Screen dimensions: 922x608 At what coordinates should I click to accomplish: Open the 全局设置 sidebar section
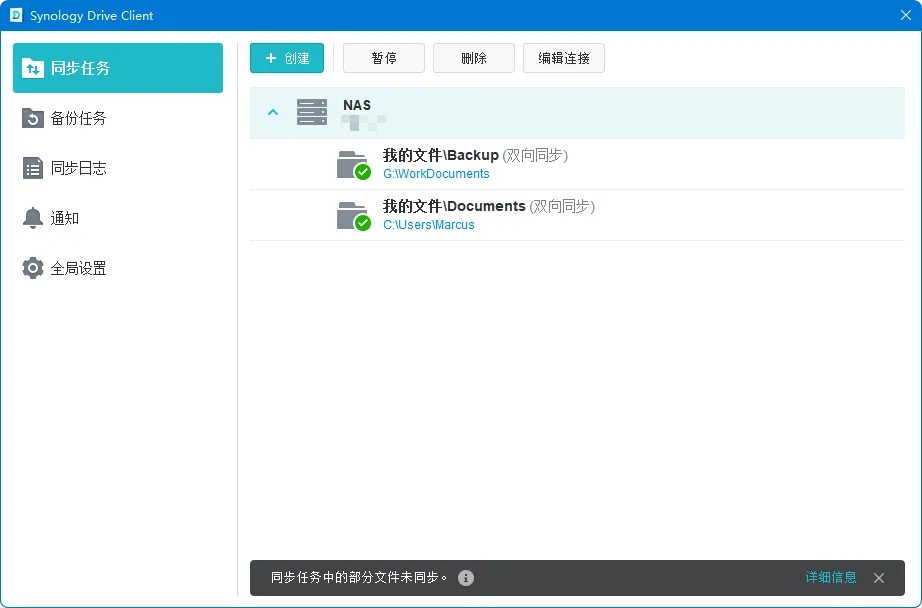[x=118, y=268]
